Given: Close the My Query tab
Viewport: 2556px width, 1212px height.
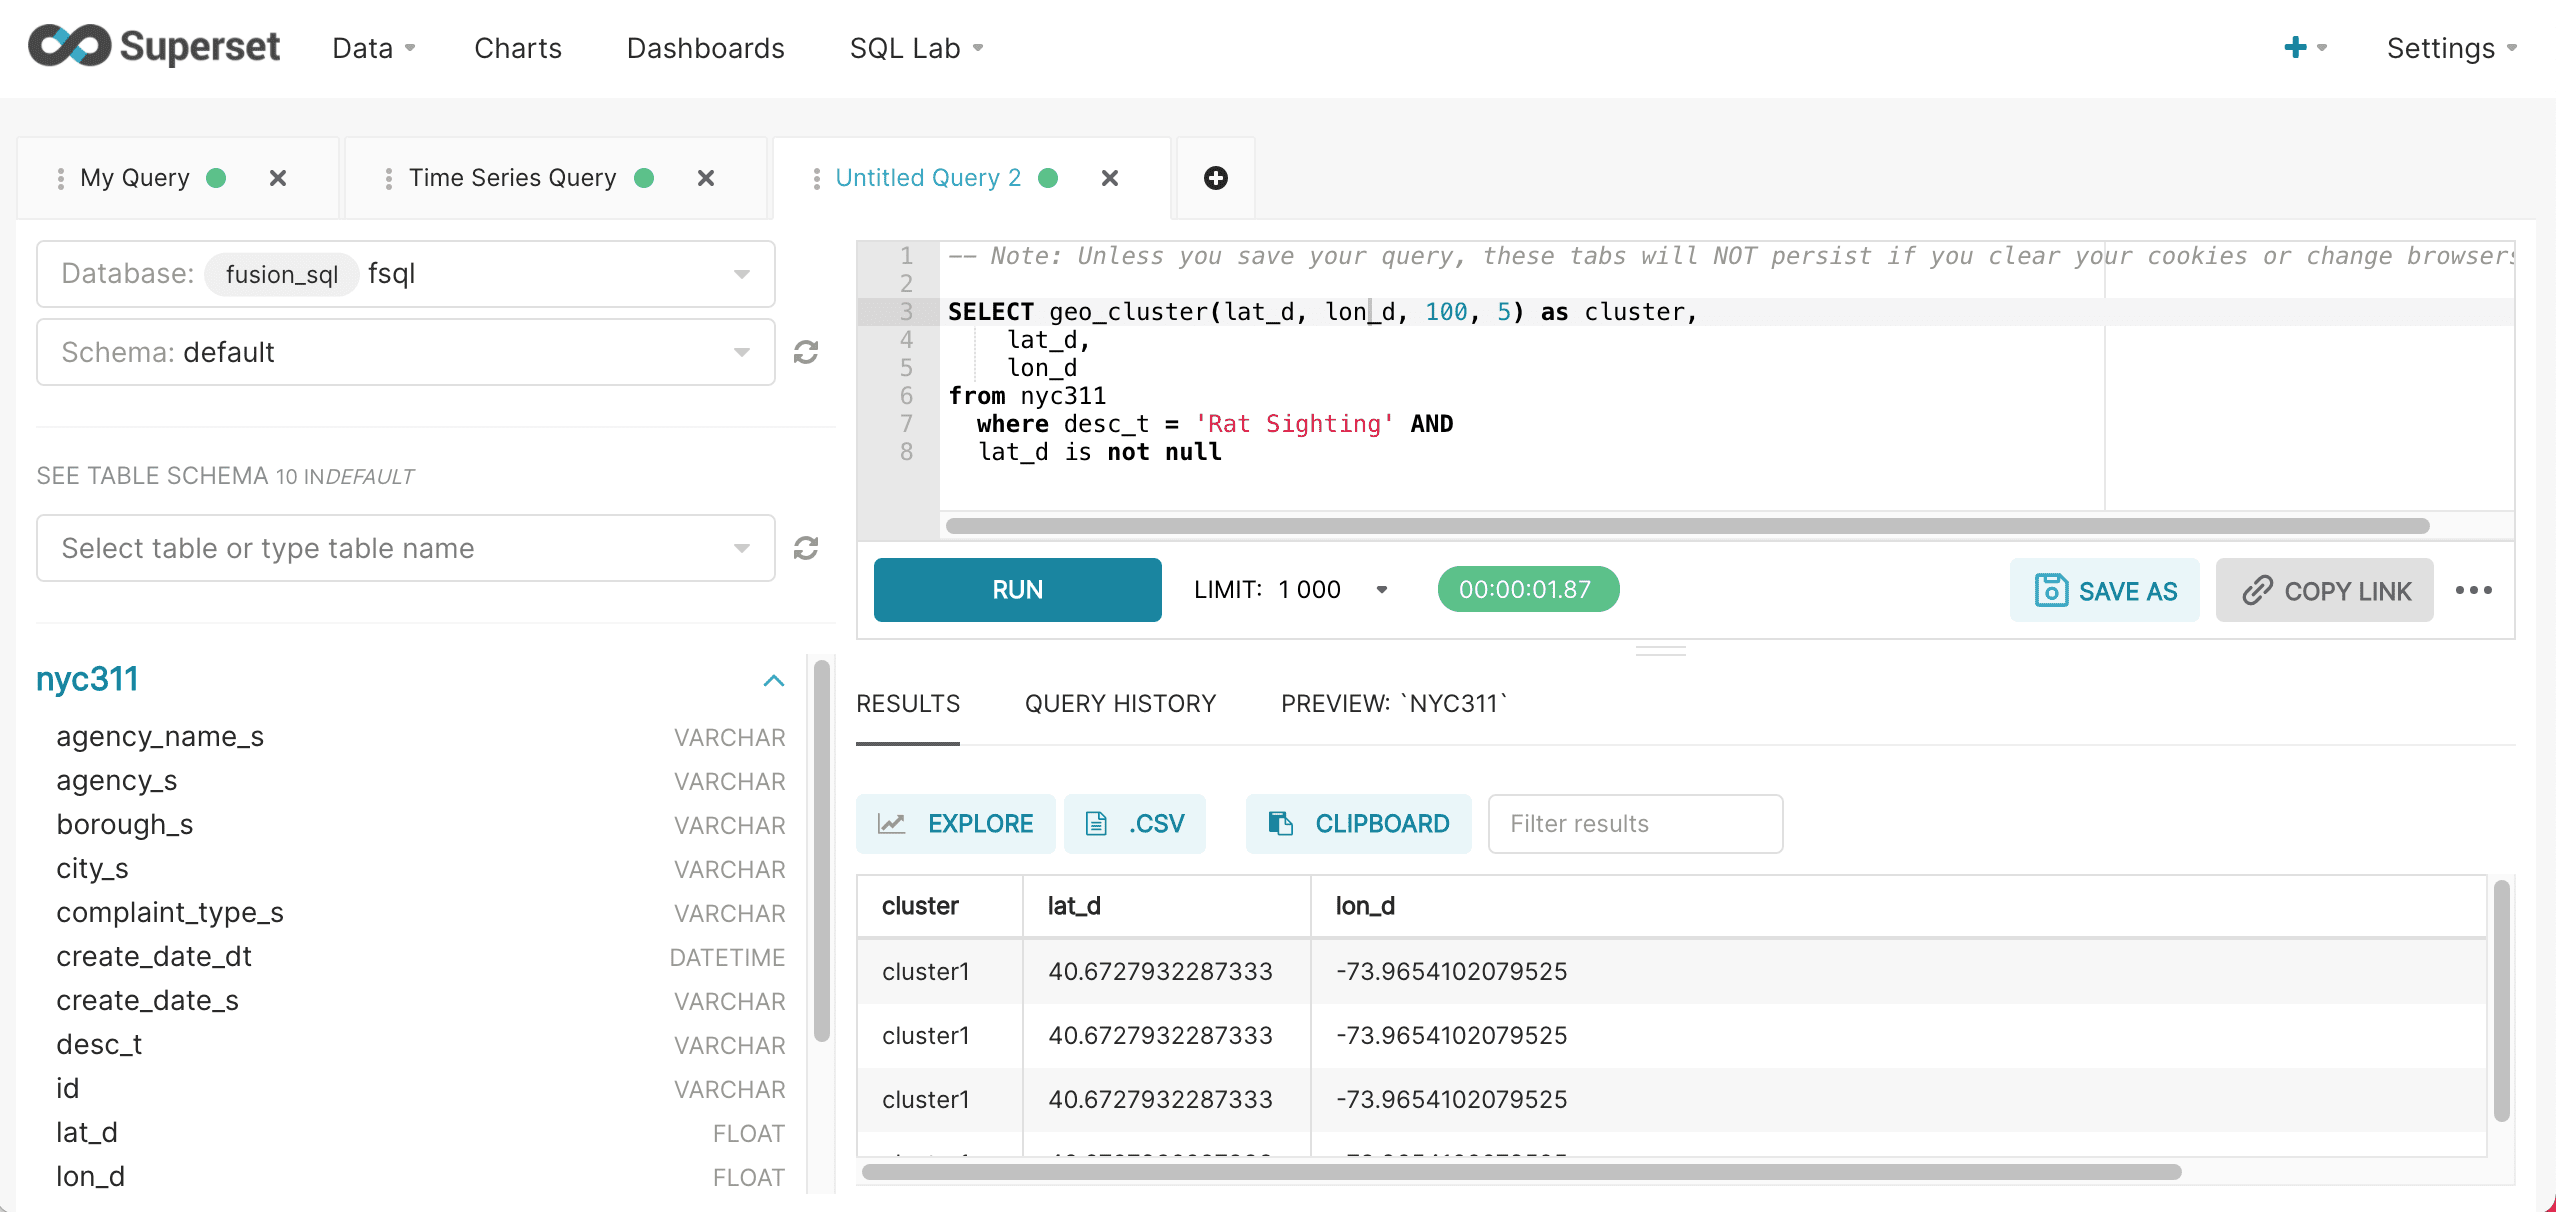Looking at the screenshot, I should pos(278,178).
